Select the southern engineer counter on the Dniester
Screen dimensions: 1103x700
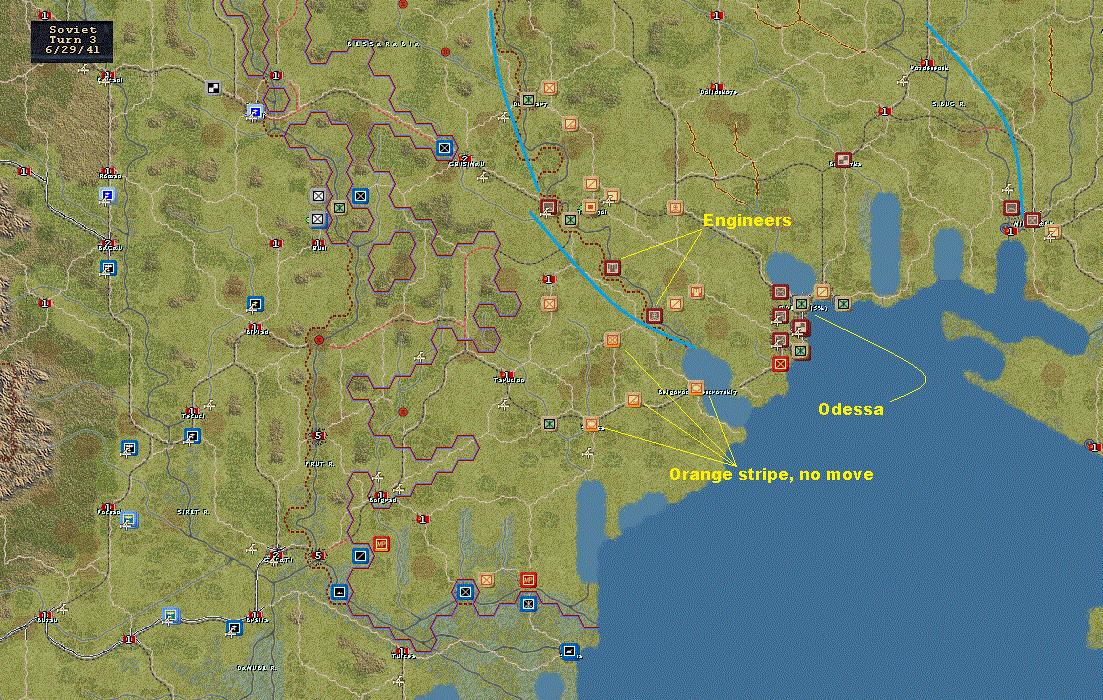[654, 316]
